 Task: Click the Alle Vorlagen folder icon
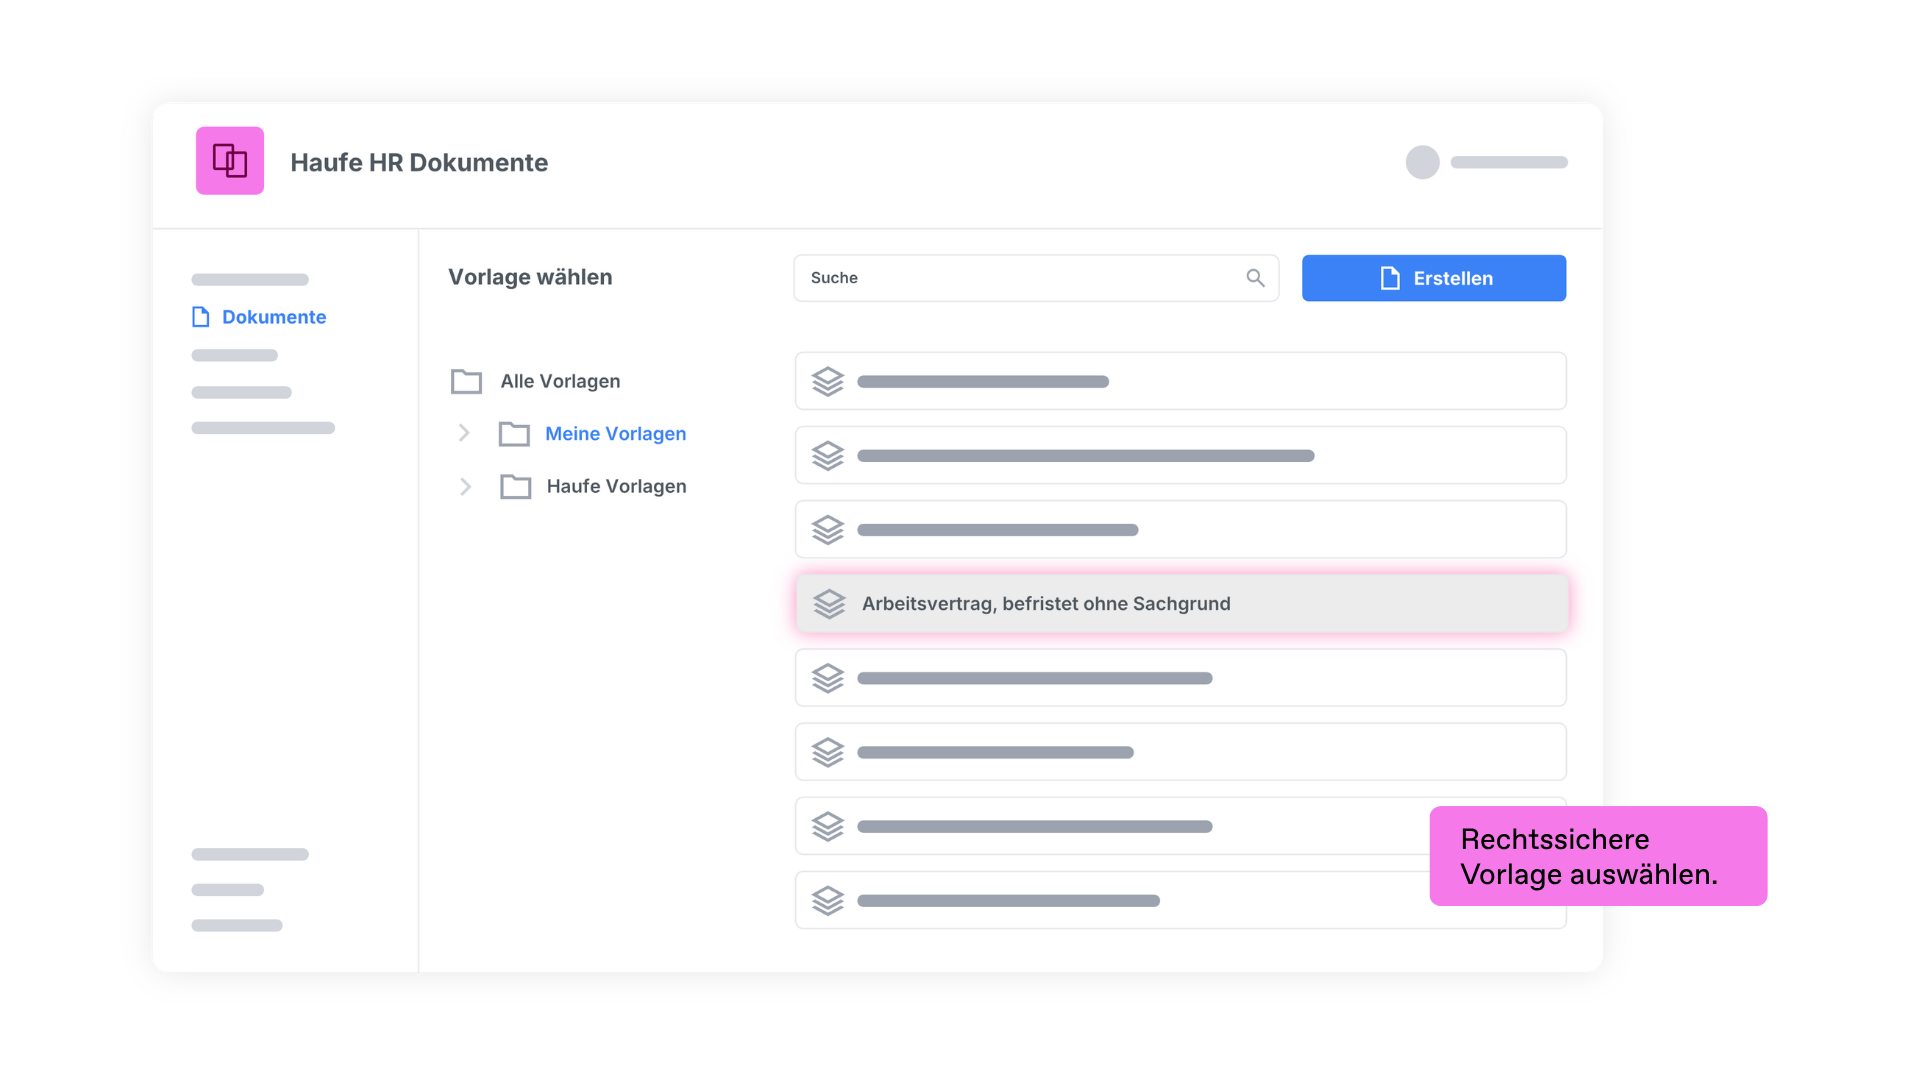pos(466,381)
